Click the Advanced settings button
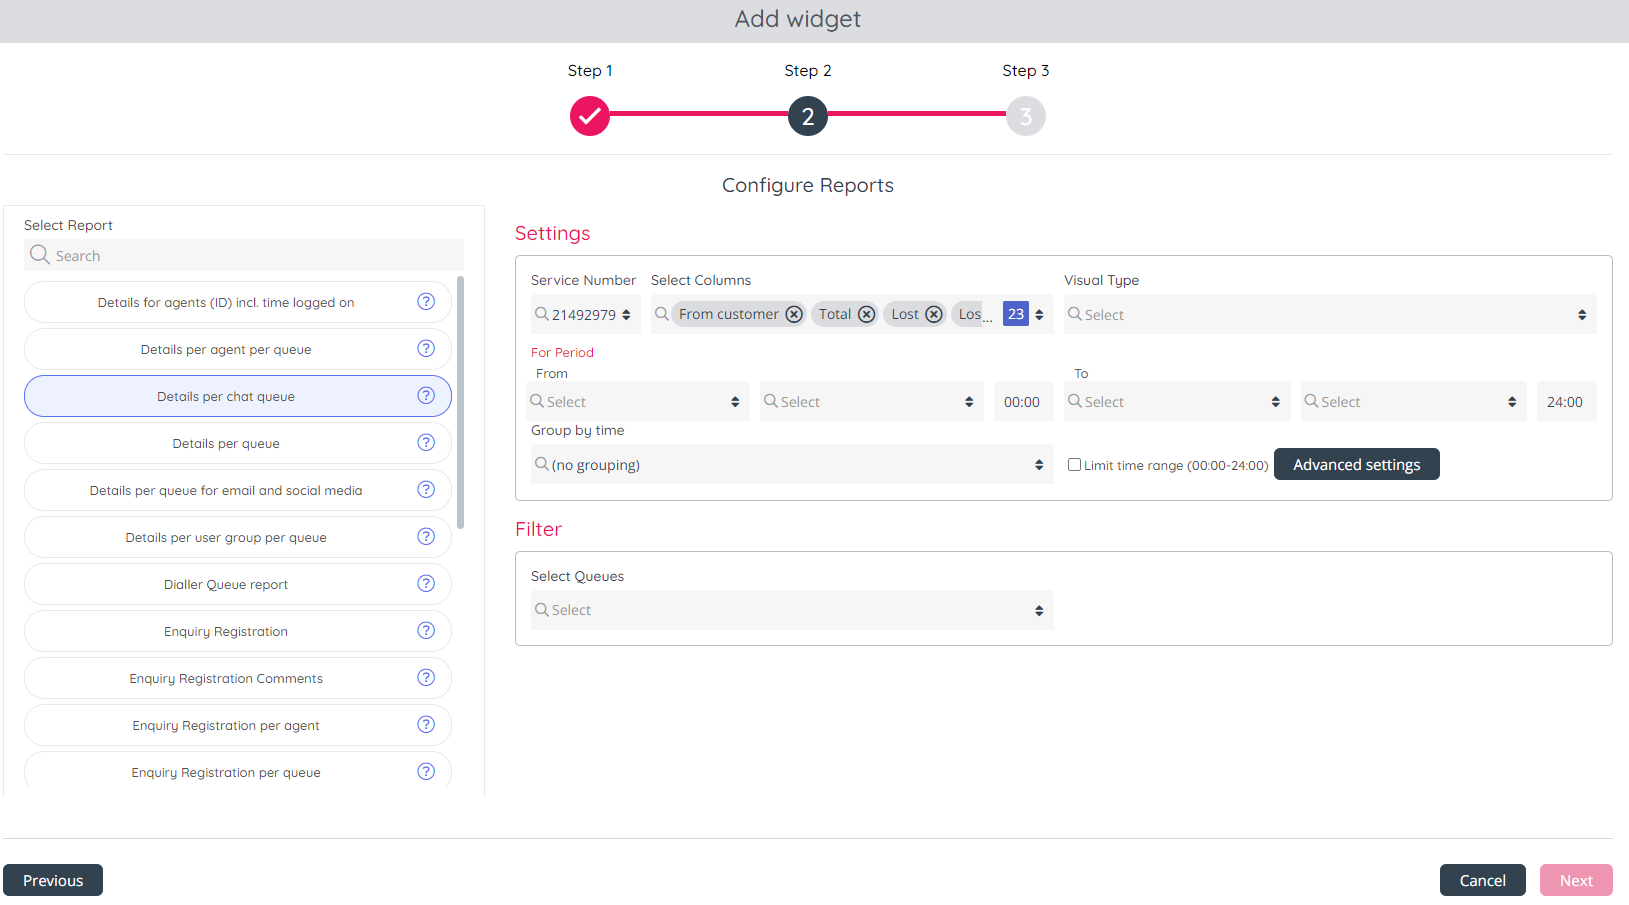 click(1356, 465)
